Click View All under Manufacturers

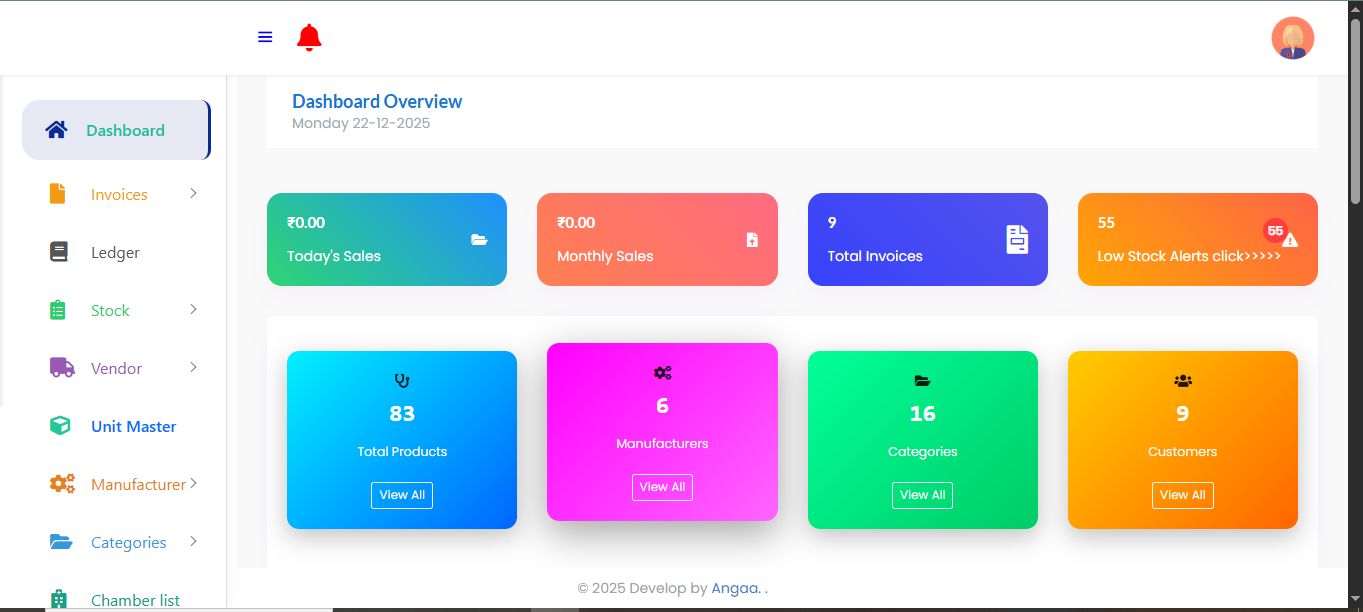(x=662, y=487)
